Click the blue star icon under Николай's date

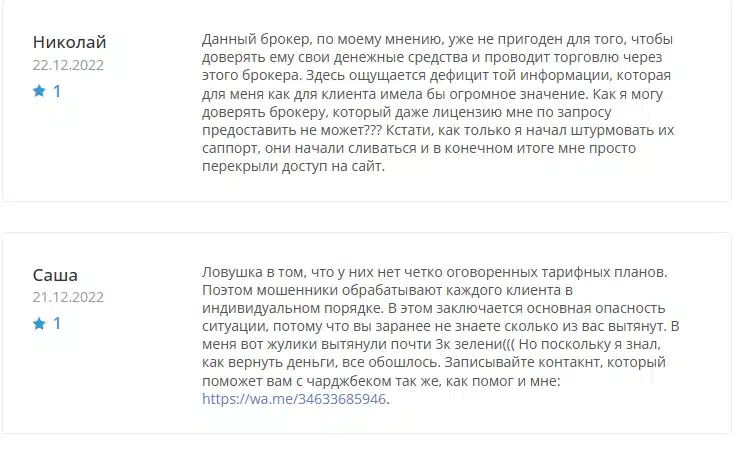39,91
